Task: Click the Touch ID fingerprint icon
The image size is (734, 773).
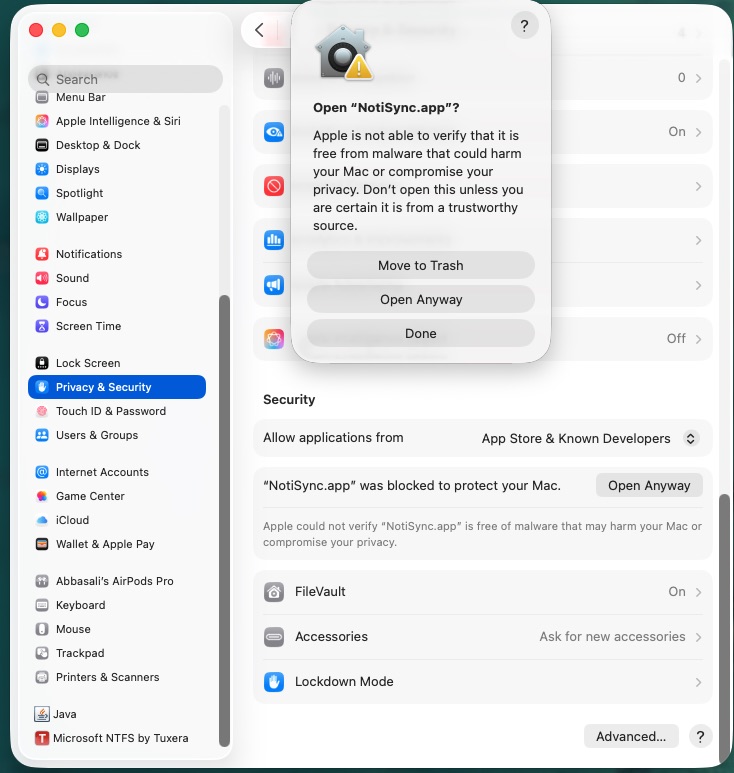Action: point(42,411)
